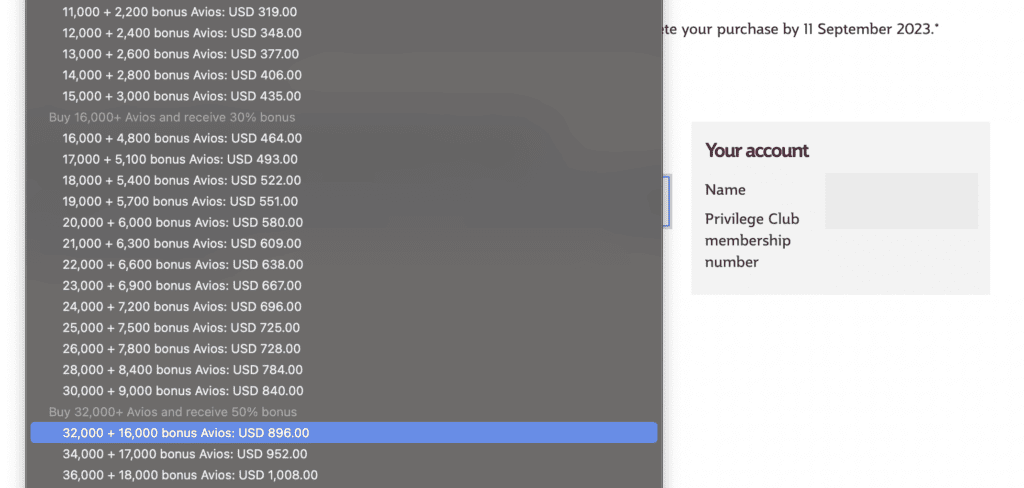Image resolution: width=1024 pixels, height=488 pixels.
Task: Choose 18,000 + 5,400 bonus Avios USD 522.00
Action: tap(180, 180)
